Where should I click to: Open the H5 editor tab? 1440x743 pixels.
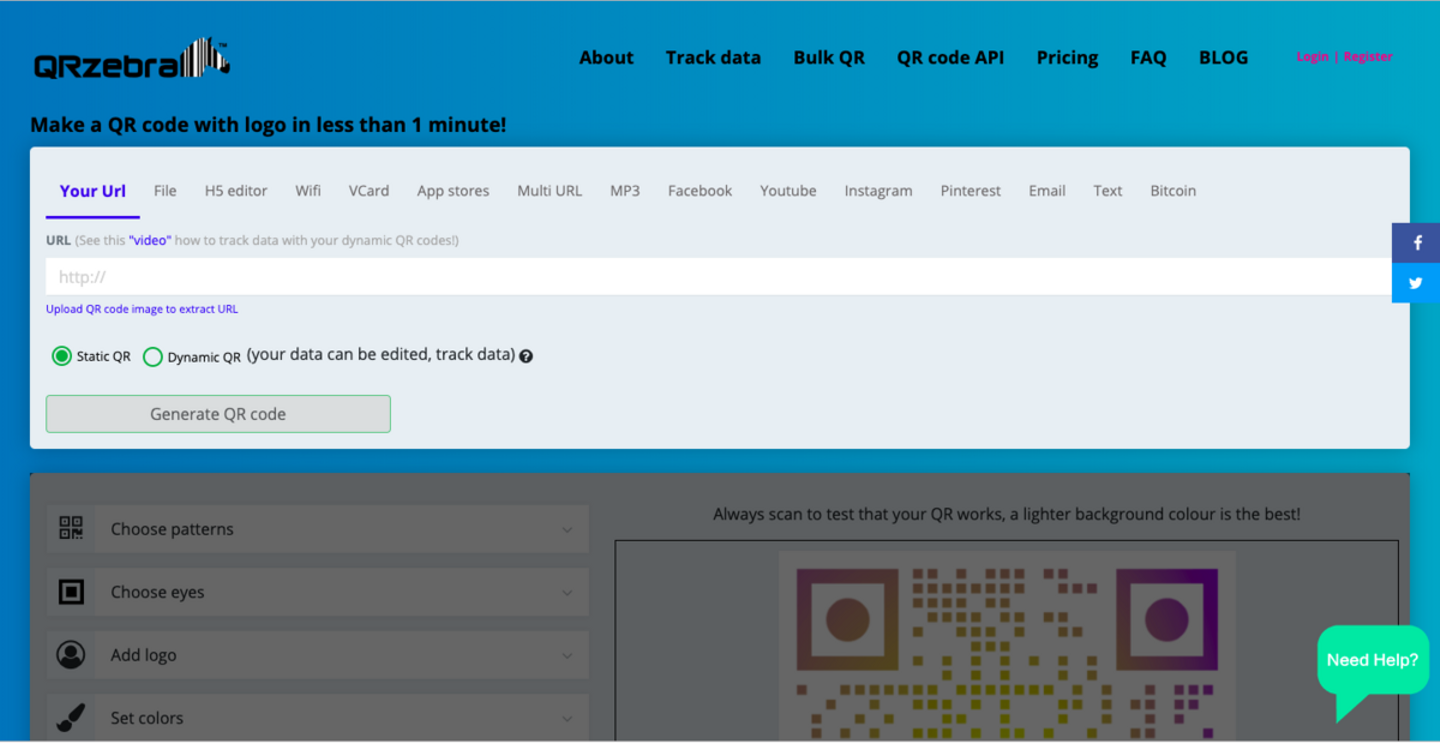pyautogui.click(x=236, y=191)
